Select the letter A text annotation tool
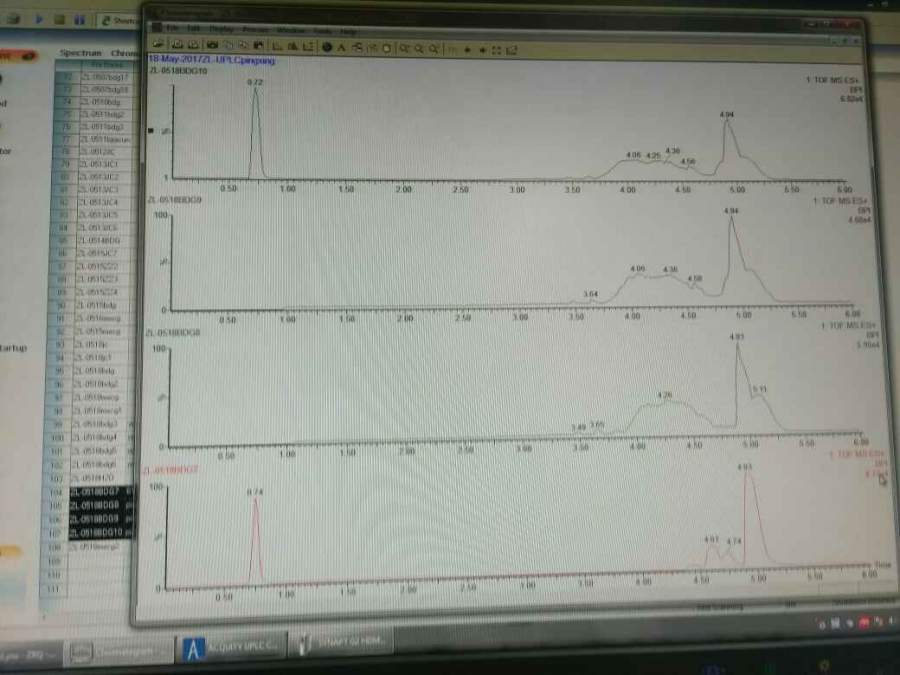Image resolution: width=900 pixels, height=675 pixels. point(342,48)
